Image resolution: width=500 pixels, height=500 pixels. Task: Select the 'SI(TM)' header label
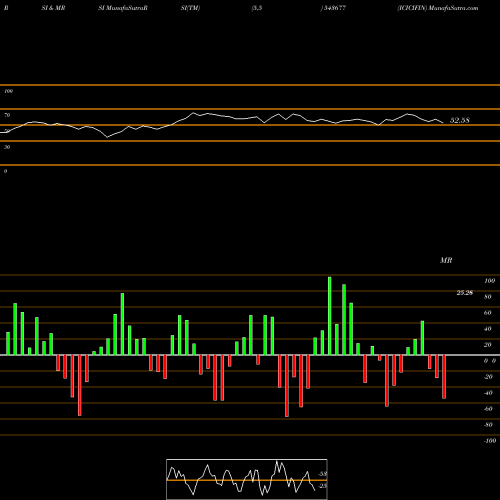pyautogui.click(x=190, y=8)
